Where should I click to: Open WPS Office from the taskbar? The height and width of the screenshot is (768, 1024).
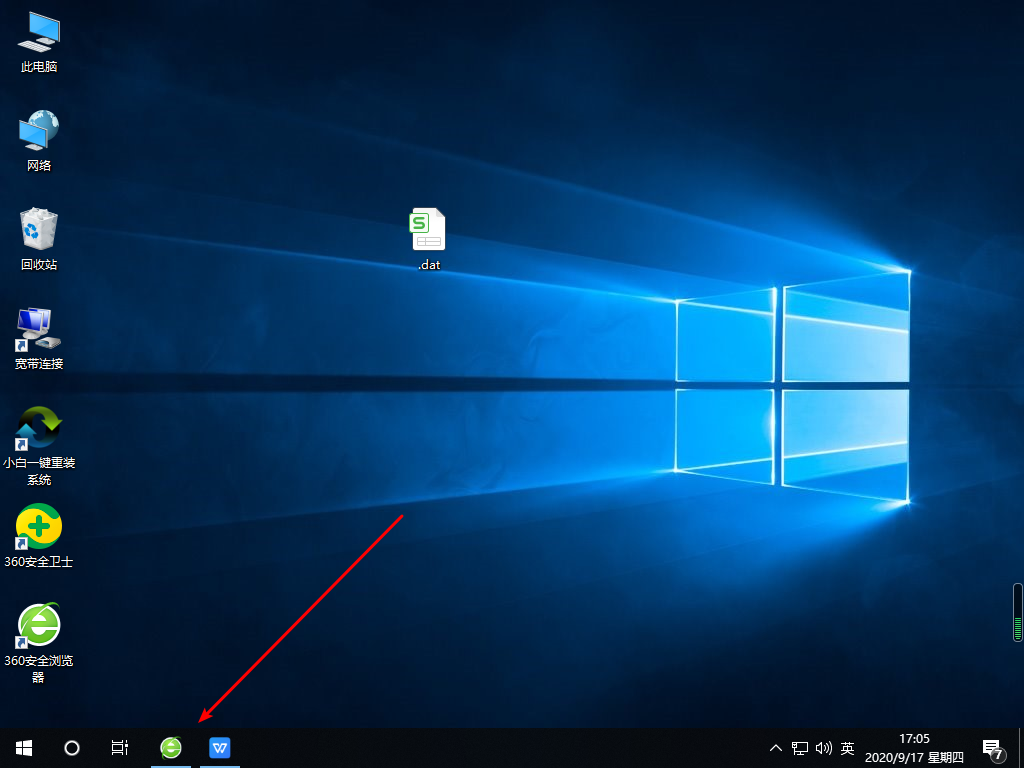pos(219,747)
